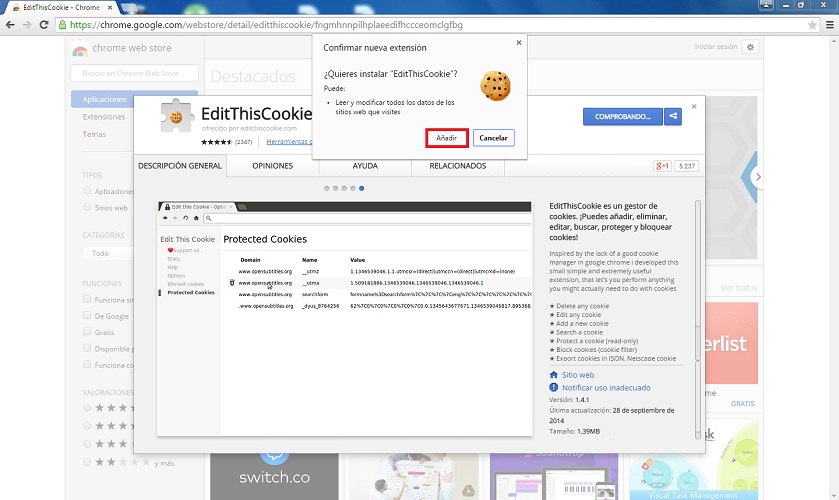Select the fifth active carousel dot
The height and width of the screenshot is (500, 839).
[x=362, y=188]
